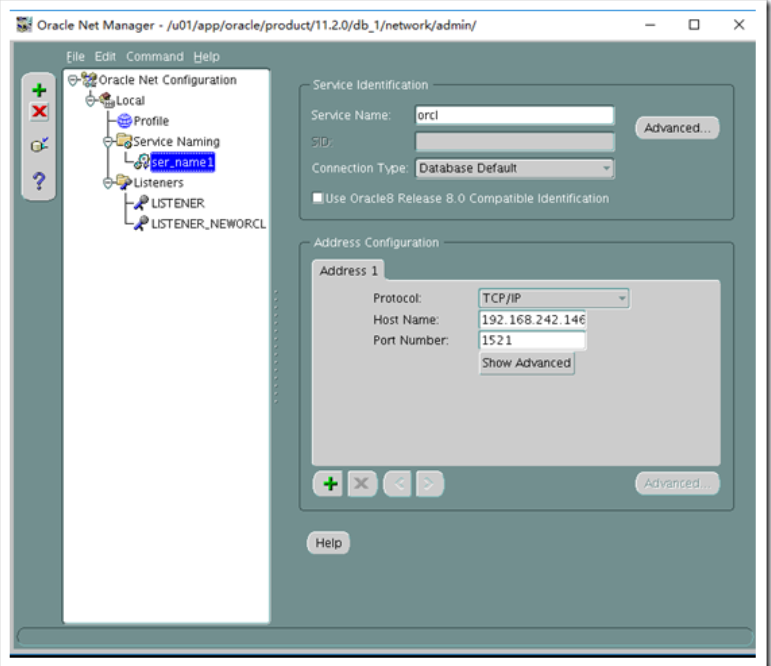Click the Local node icon in tree
Image resolution: width=771 pixels, height=666 pixels.
click(107, 100)
